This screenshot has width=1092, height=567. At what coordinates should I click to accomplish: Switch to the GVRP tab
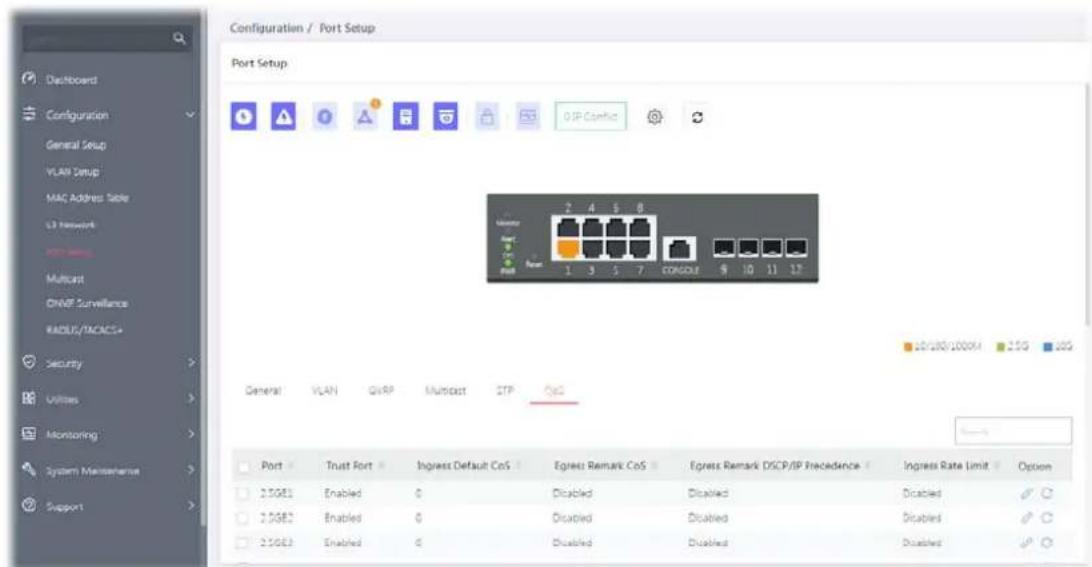point(381,391)
